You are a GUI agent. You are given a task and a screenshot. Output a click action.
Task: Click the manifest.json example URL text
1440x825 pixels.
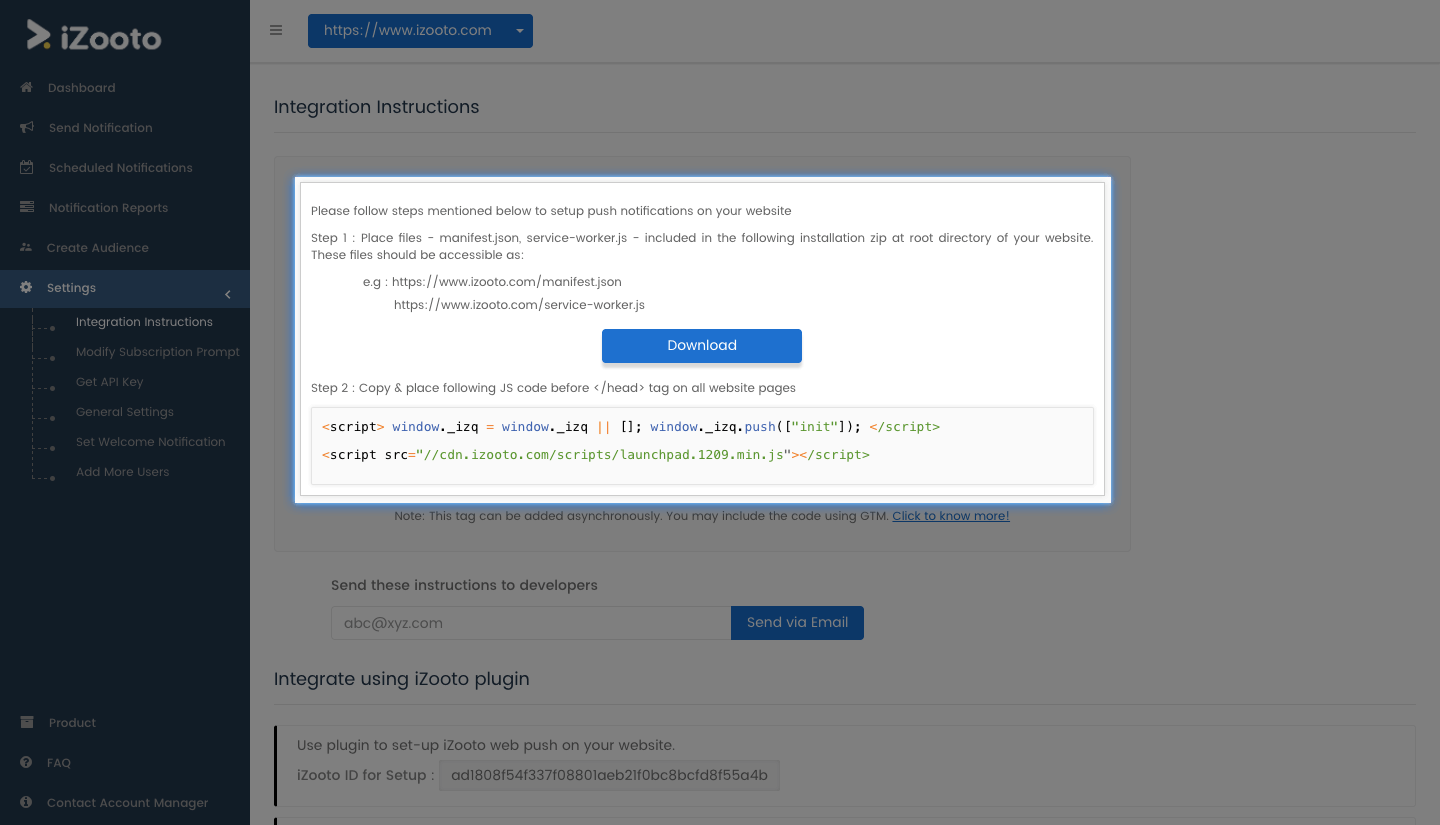tap(507, 282)
